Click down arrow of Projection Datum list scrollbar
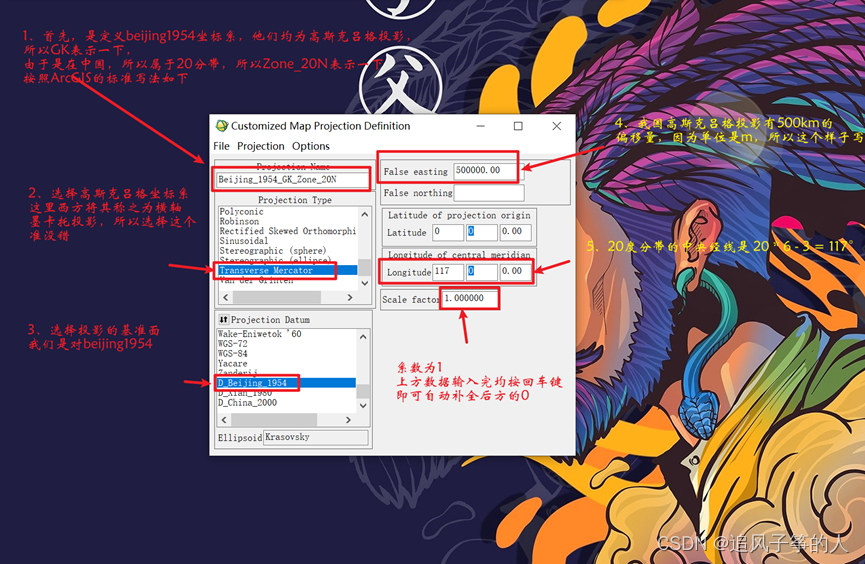865x564 pixels. 363,406
